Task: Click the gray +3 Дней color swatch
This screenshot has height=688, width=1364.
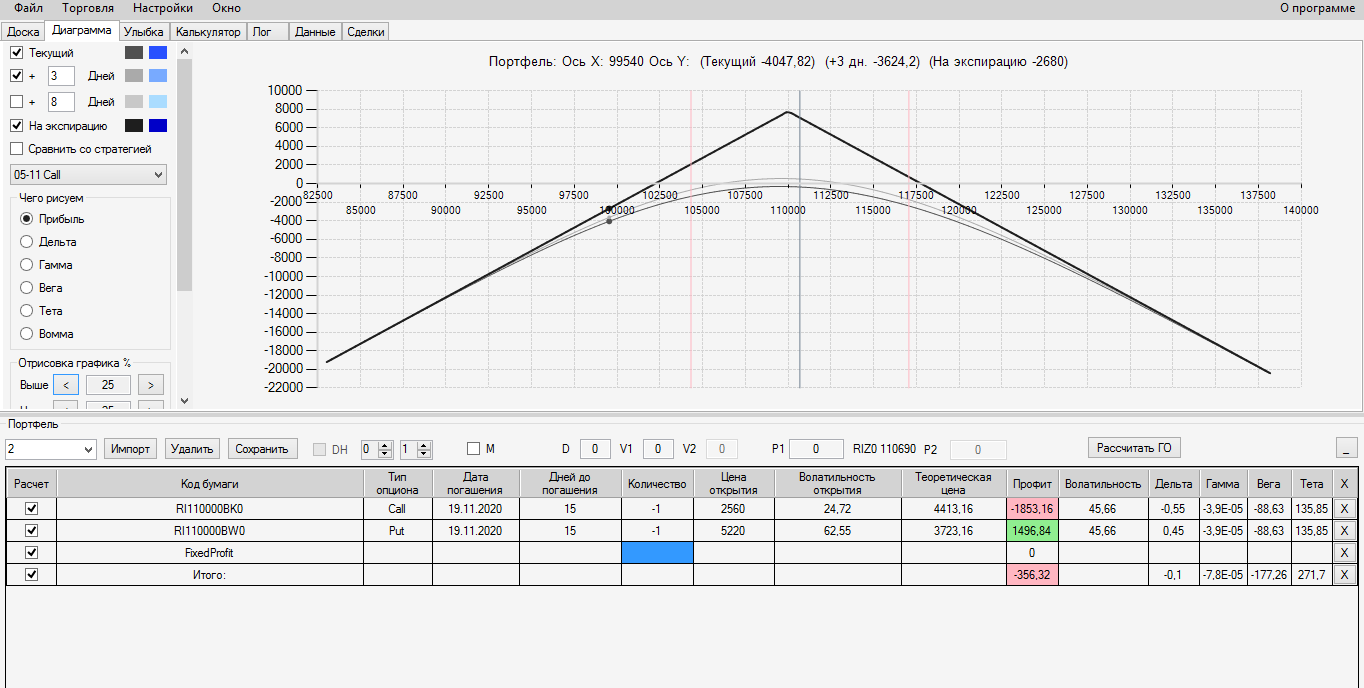Action: click(x=134, y=76)
